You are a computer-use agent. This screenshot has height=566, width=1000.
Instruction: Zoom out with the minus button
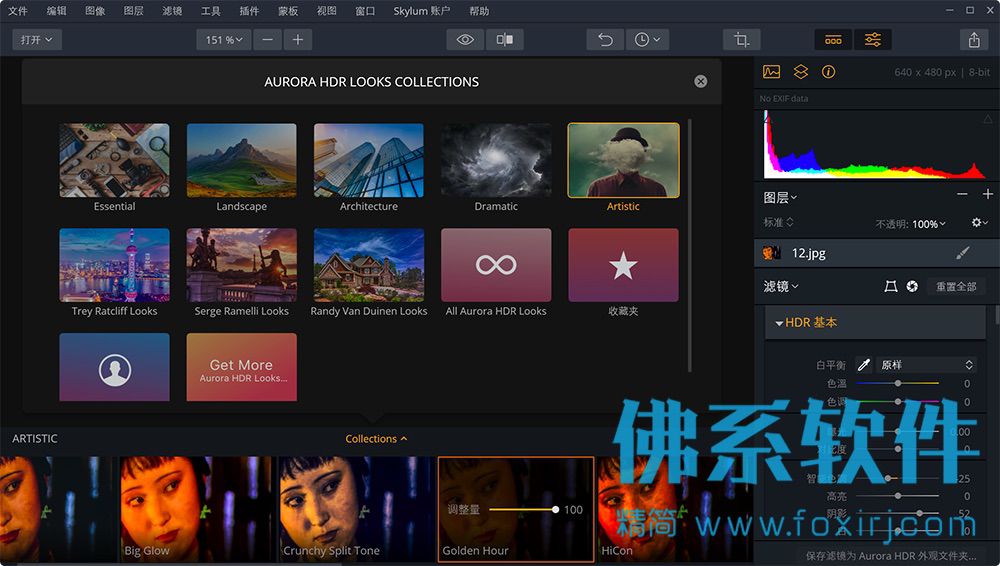pos(267,40)
